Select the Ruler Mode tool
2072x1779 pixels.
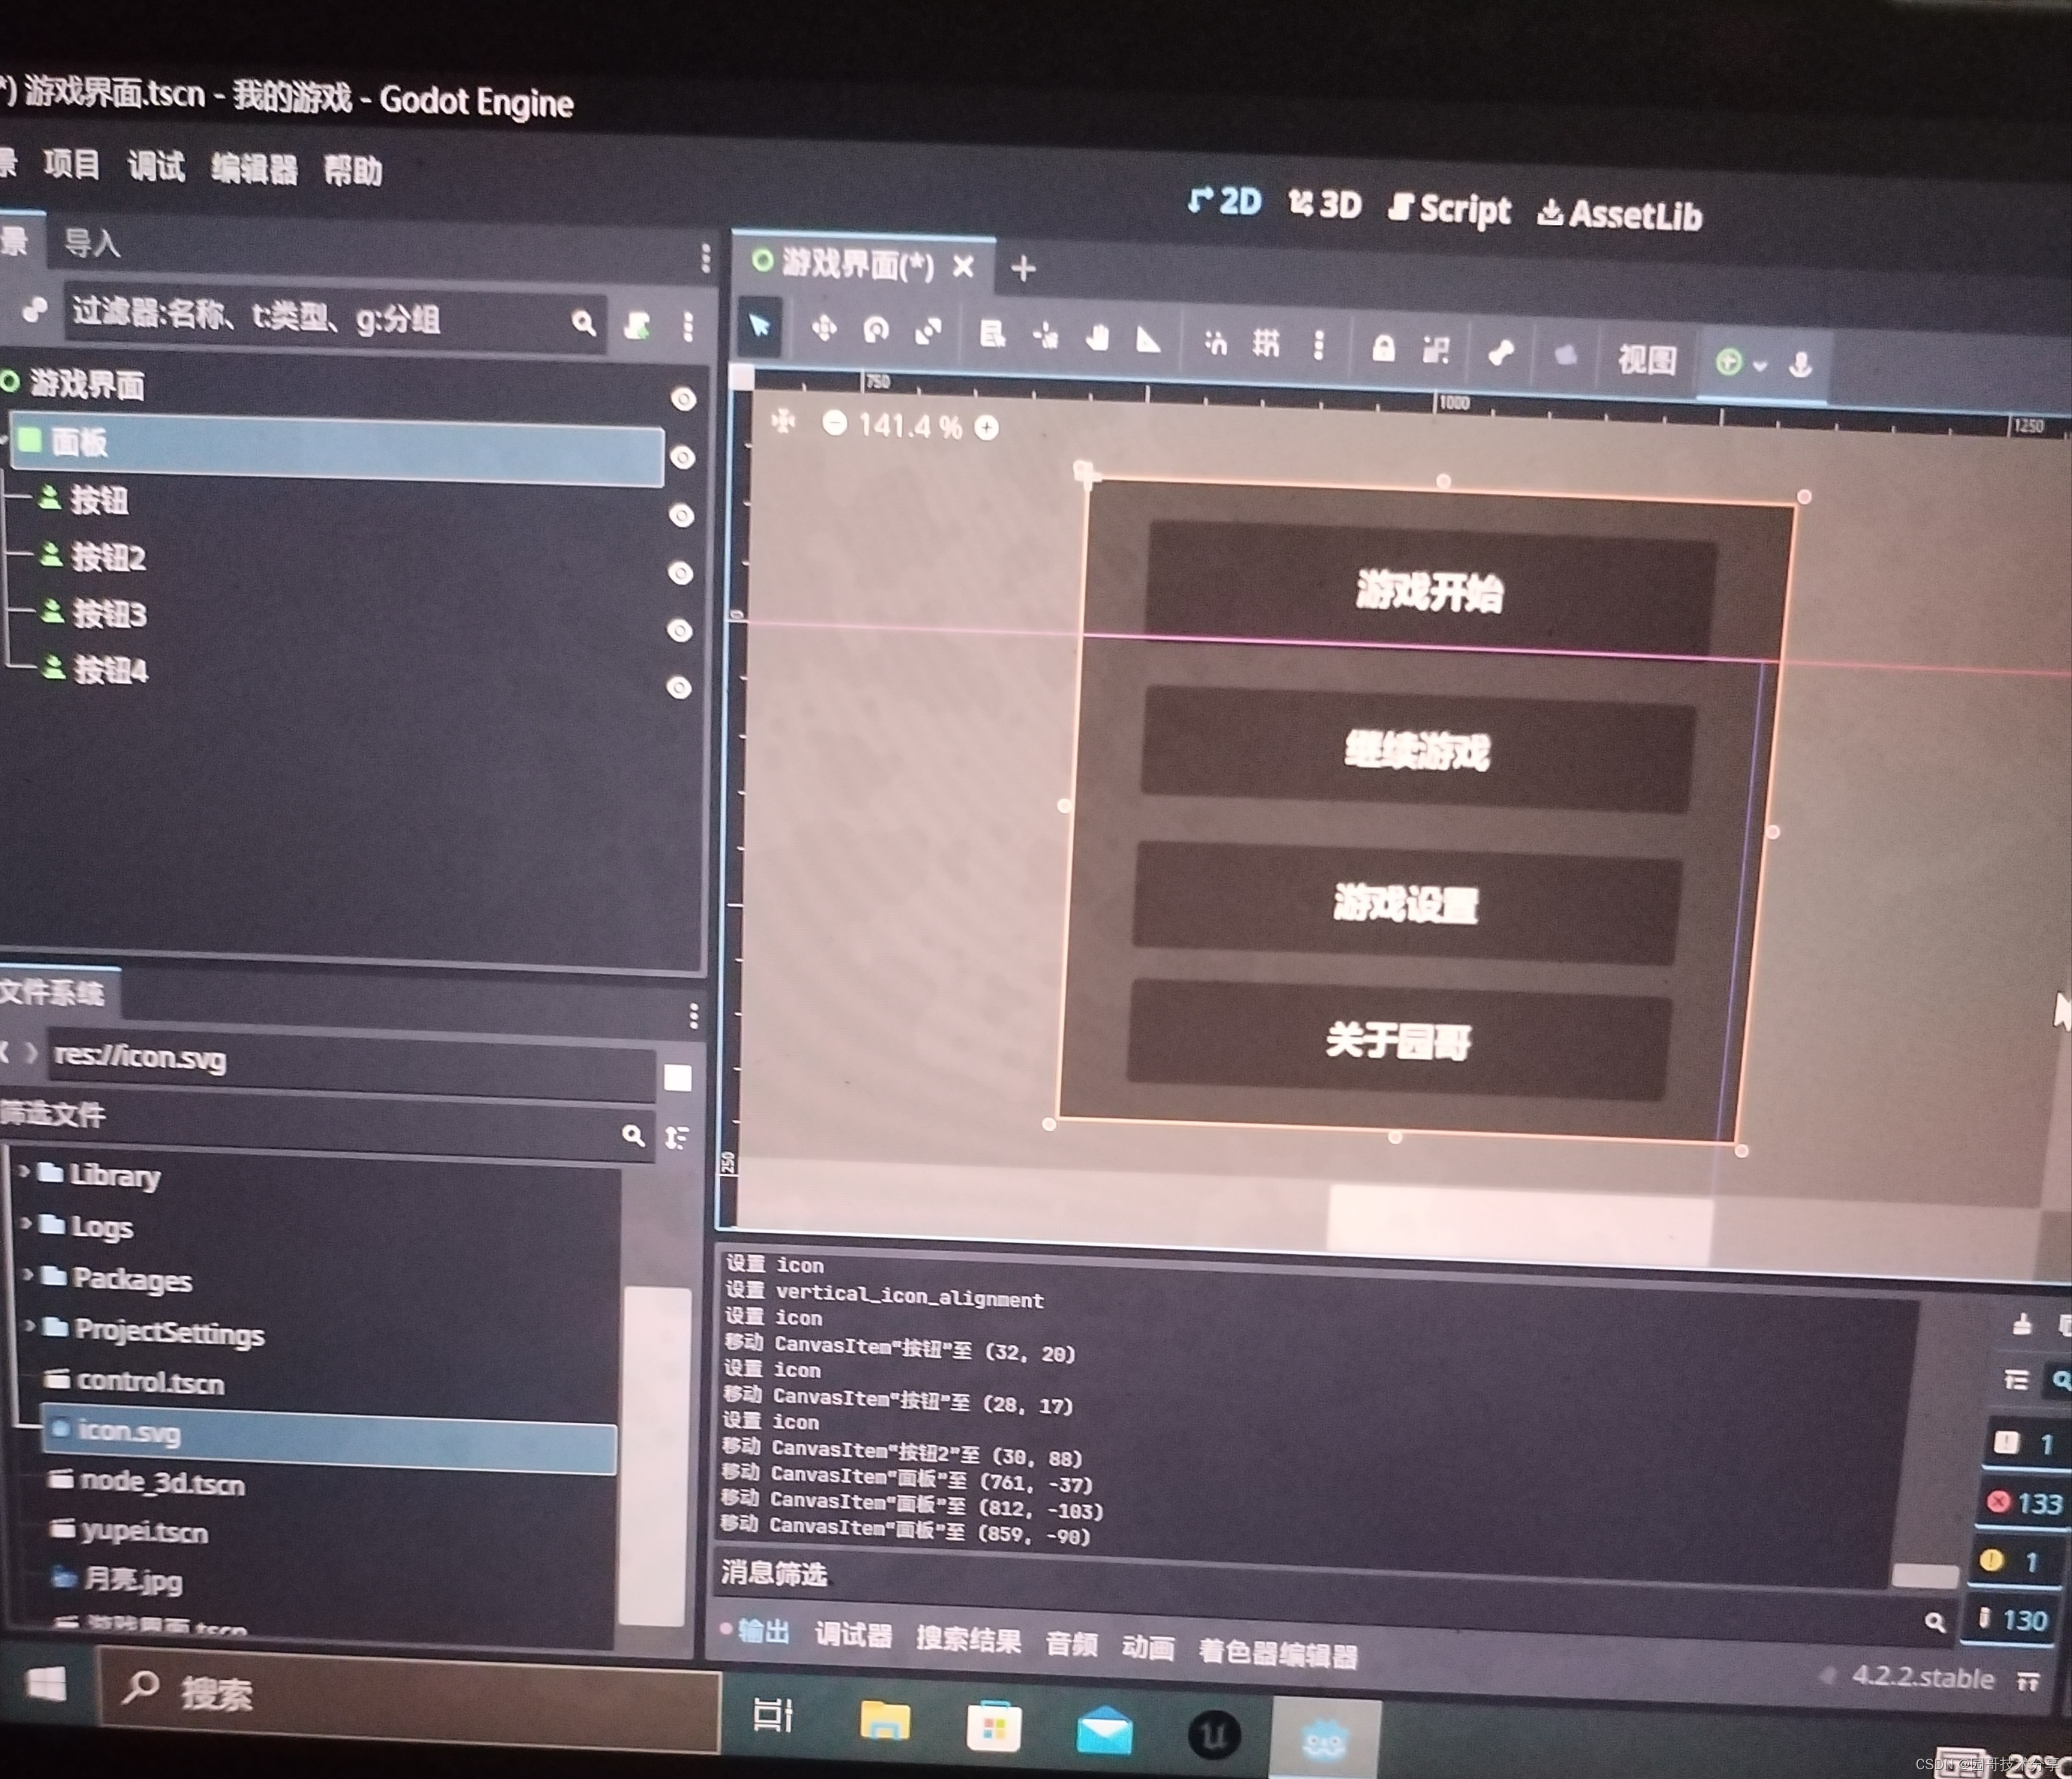1148,339
